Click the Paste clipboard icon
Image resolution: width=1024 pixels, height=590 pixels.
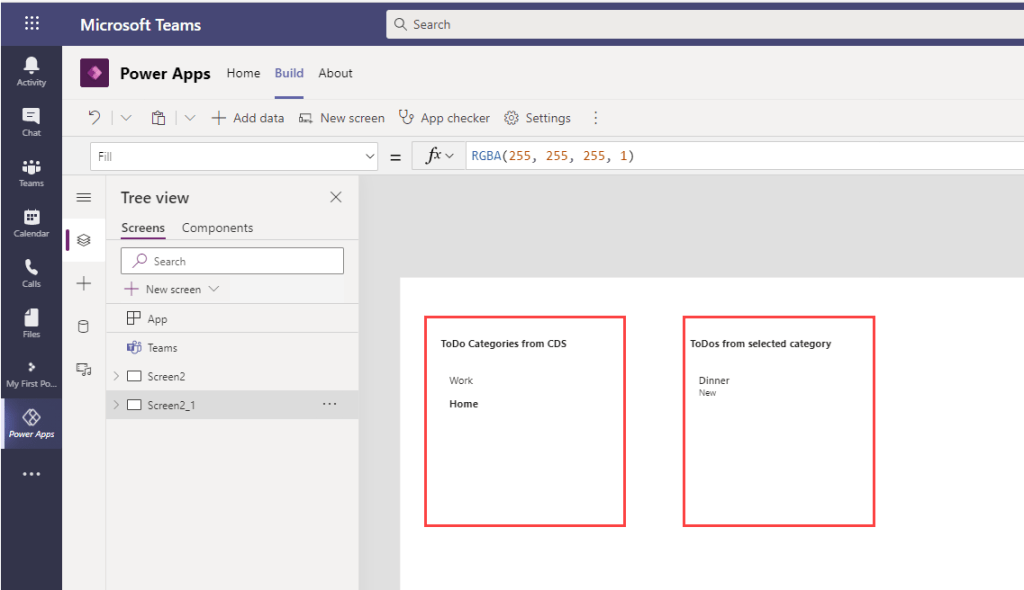click(158, 118)
